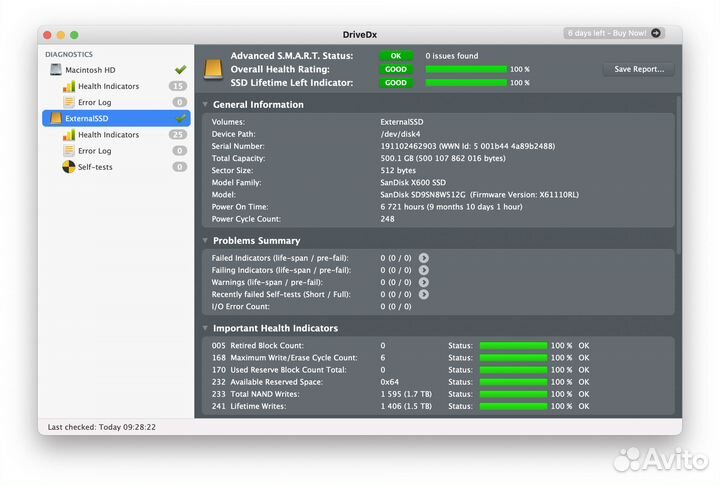The image size is (720, 485).
Task: Click the arrow icon in Buy Now banner
Action: pos(656,33)
